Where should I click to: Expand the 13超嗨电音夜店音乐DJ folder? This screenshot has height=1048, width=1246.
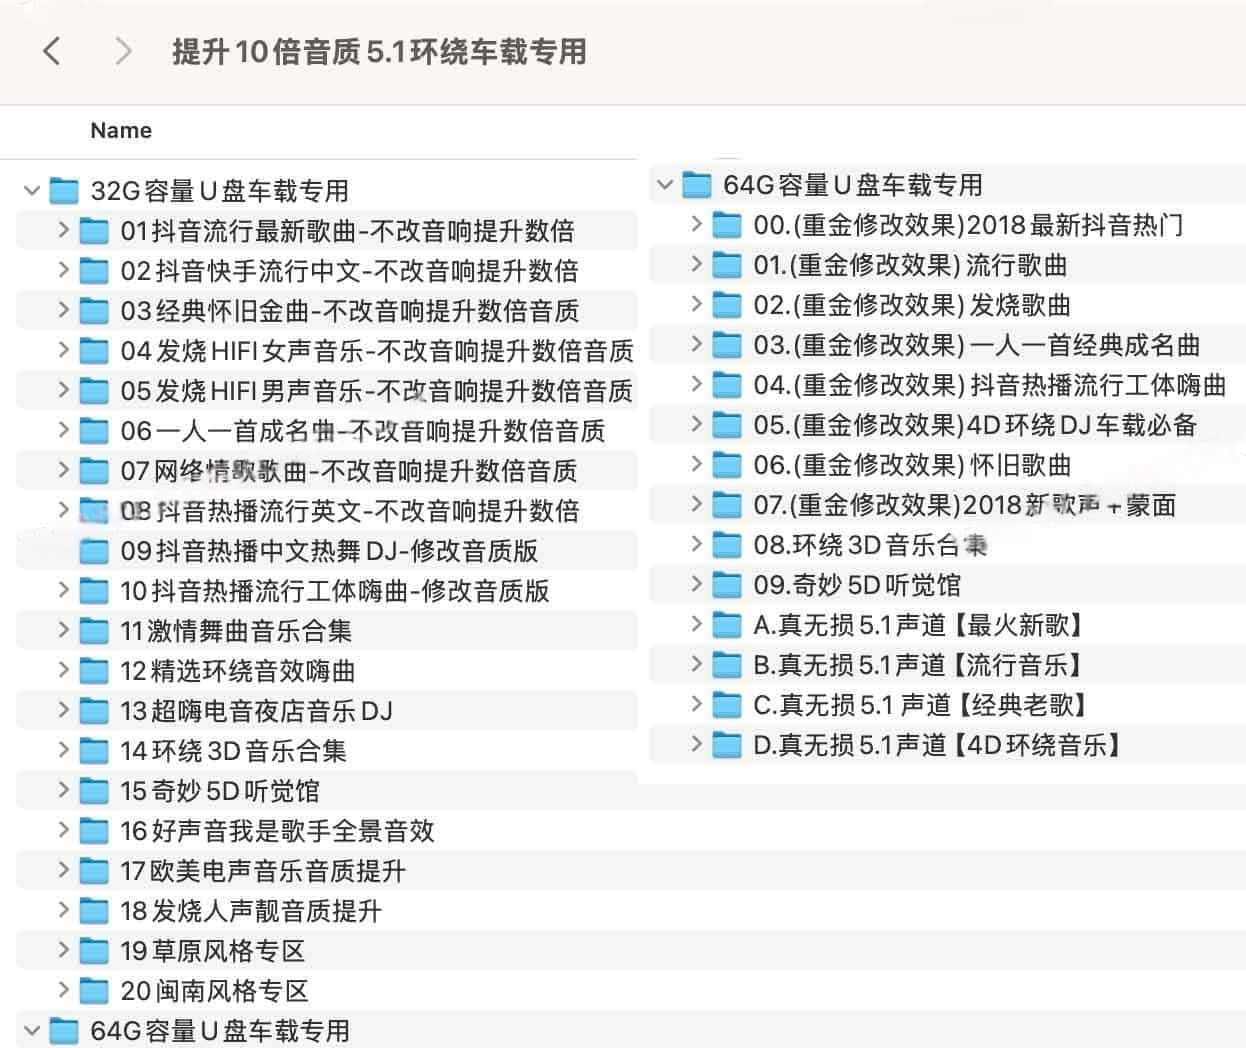click(x=63, y=710)
